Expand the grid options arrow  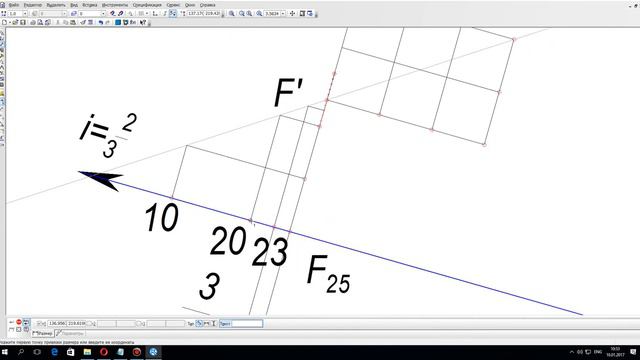click(x=147, y=13)
